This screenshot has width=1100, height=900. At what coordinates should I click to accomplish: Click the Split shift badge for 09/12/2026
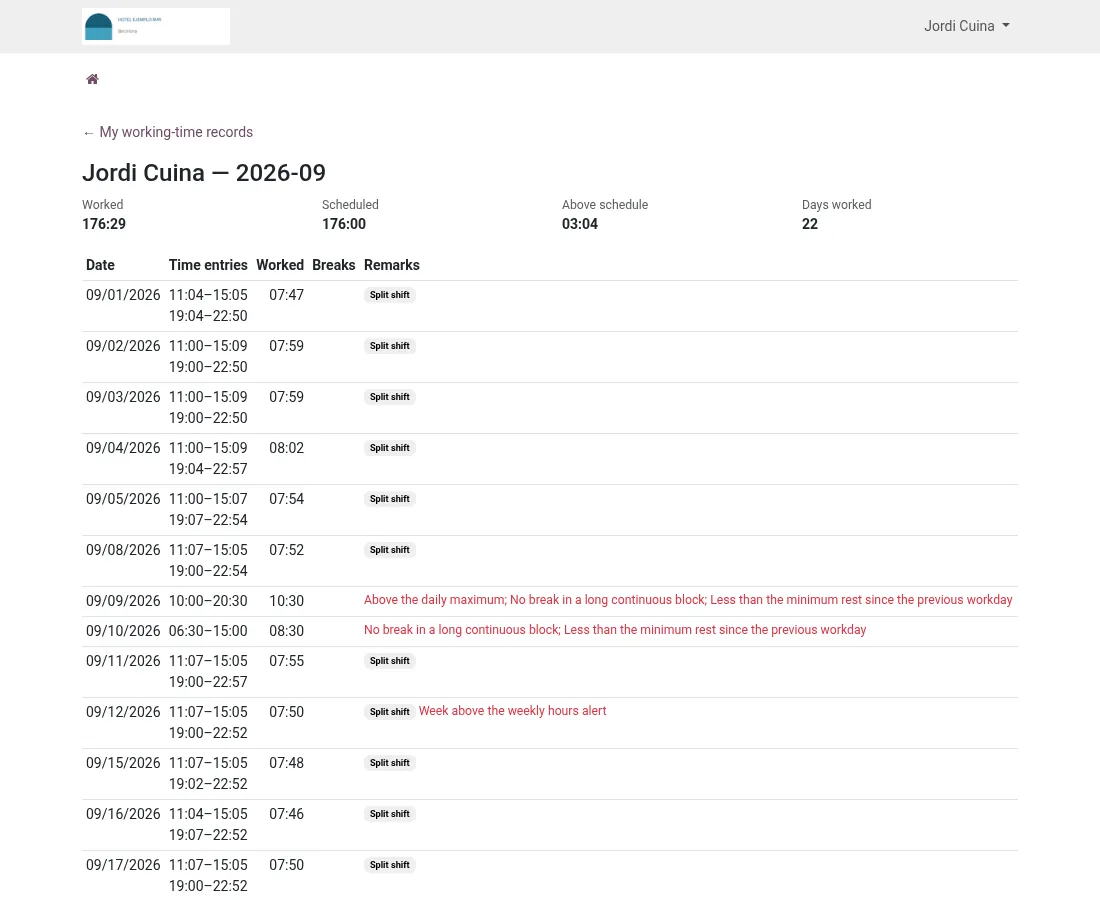[x=390, y=713]
